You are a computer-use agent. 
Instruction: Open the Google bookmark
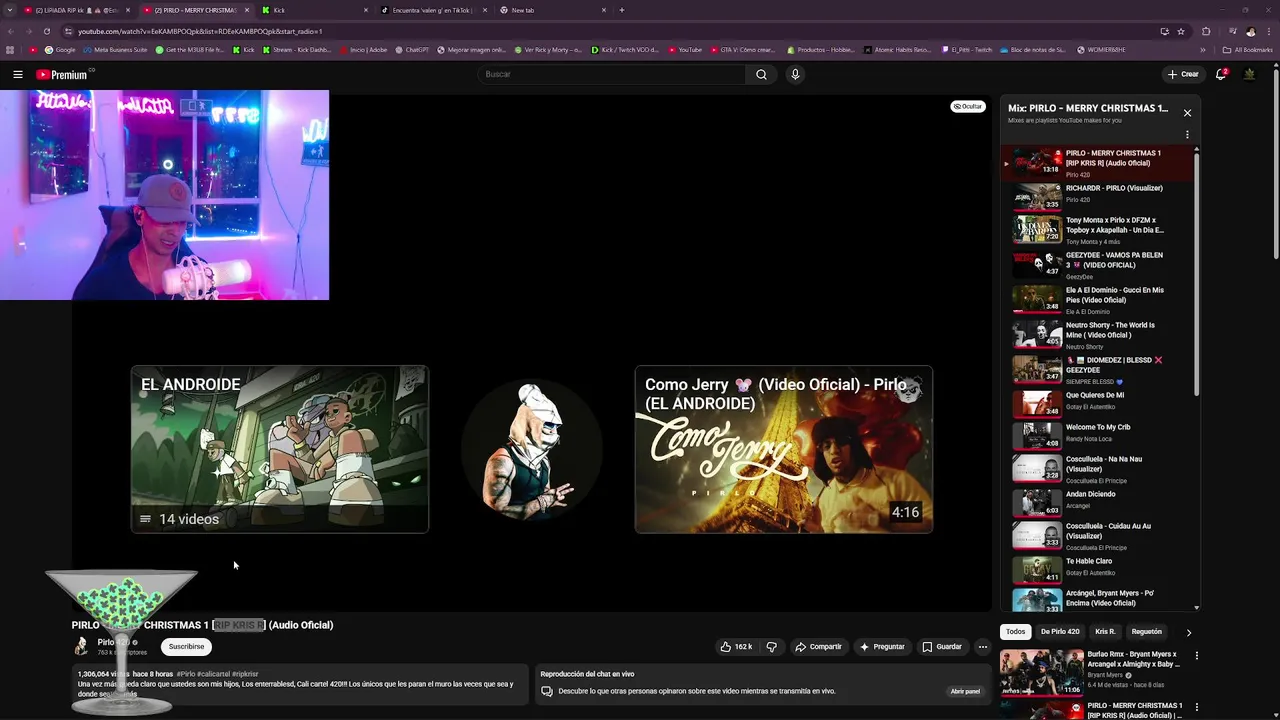tap(60, 50)
